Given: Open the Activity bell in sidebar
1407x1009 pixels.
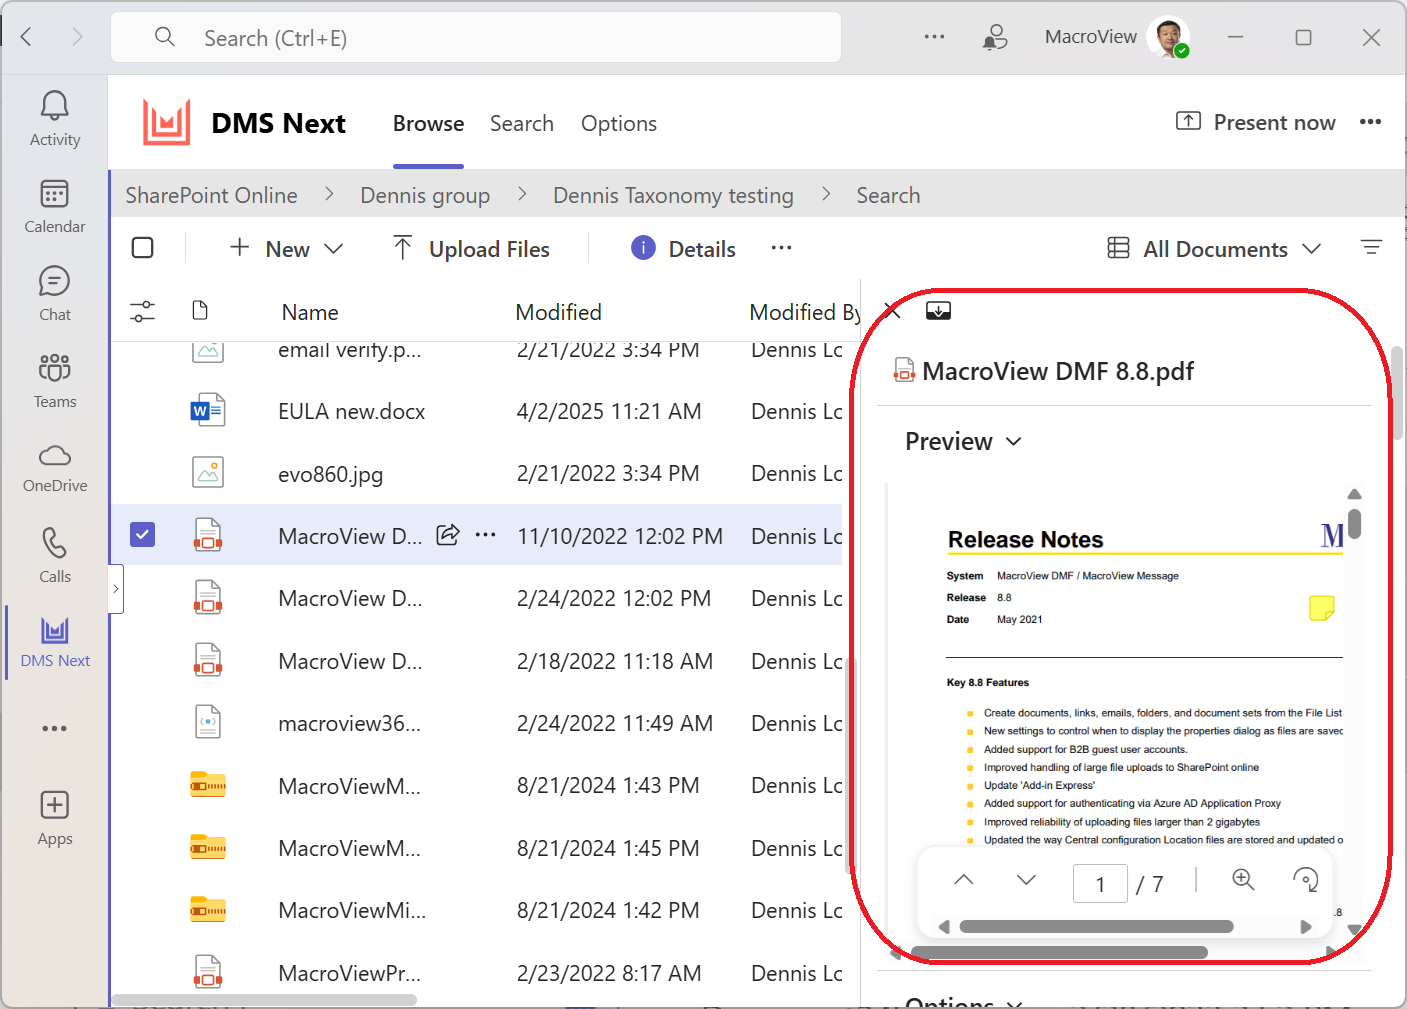Looking at the screenshot, I should (55, 119).
